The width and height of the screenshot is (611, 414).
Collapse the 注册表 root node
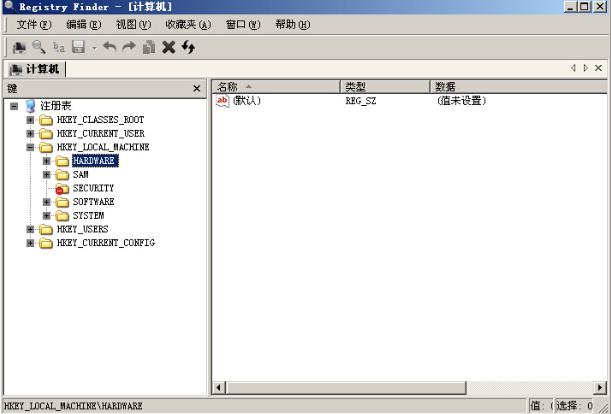(x=14, y=106)
